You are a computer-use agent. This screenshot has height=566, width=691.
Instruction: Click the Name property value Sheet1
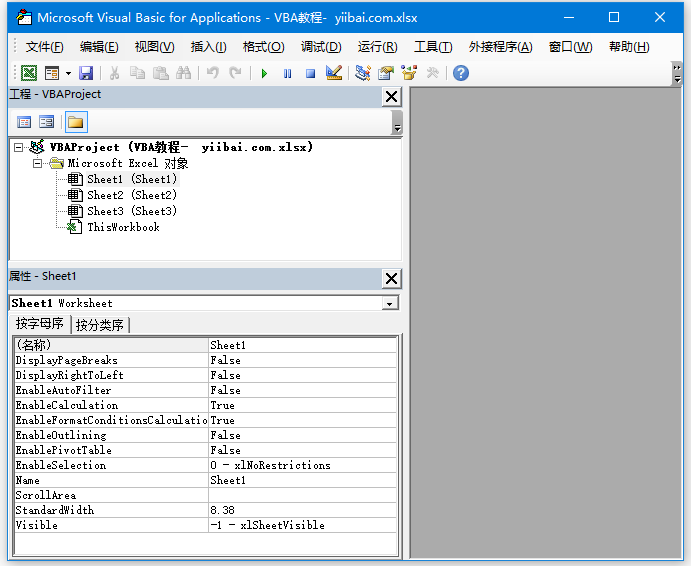302,480
